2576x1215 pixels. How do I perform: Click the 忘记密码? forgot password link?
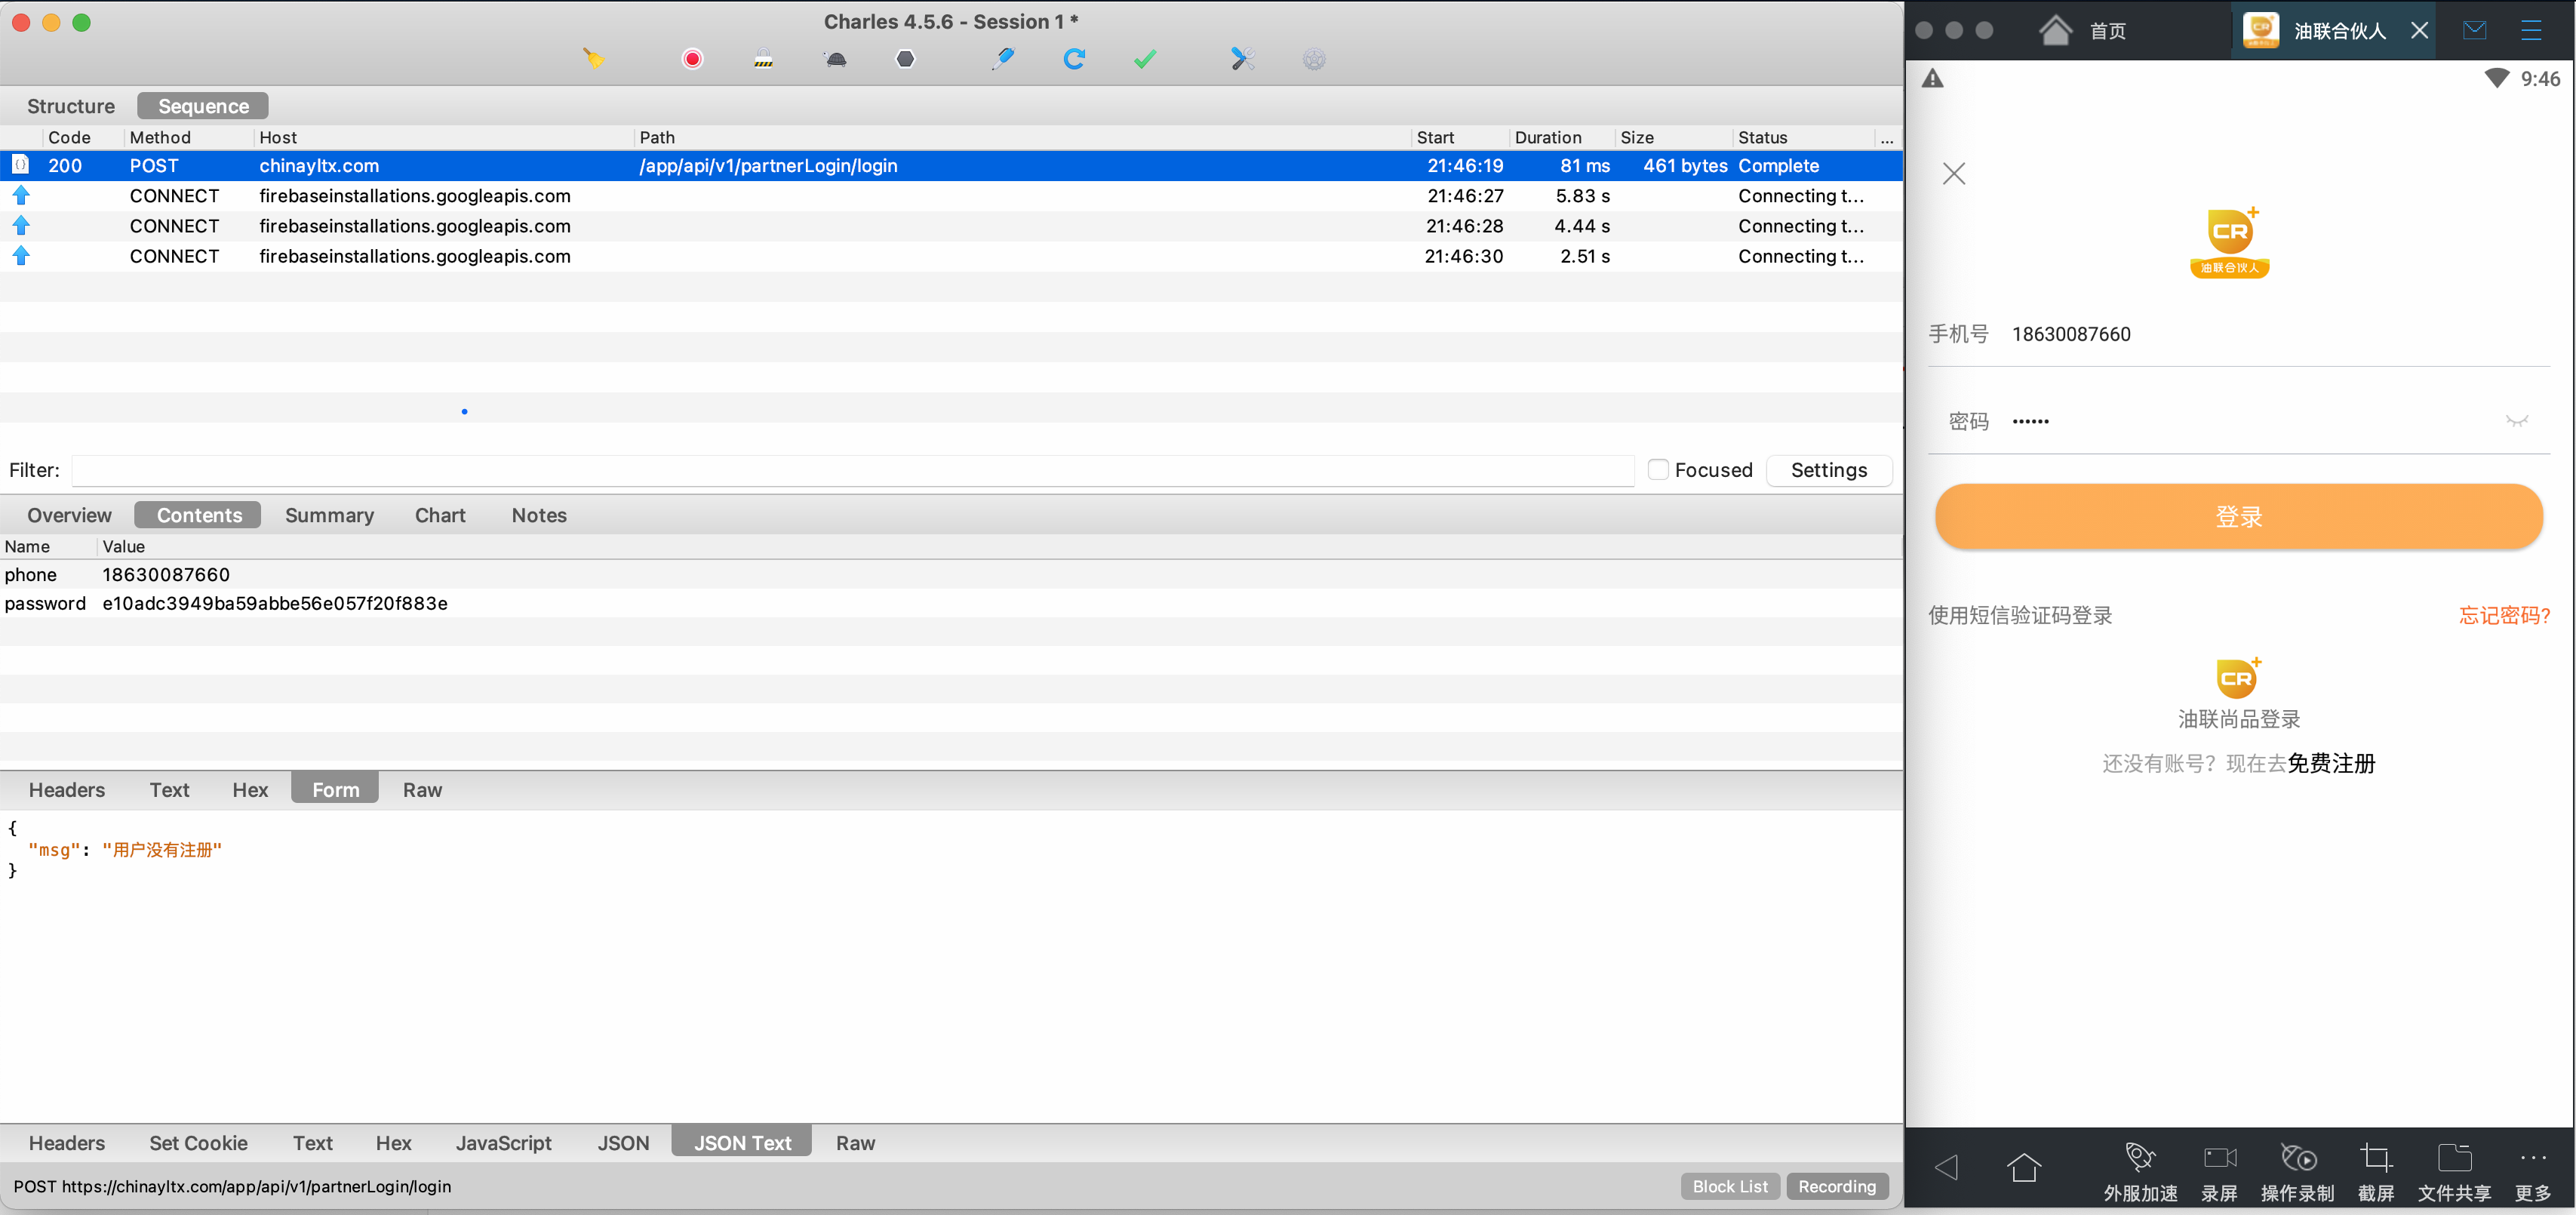click(2504, 615)
